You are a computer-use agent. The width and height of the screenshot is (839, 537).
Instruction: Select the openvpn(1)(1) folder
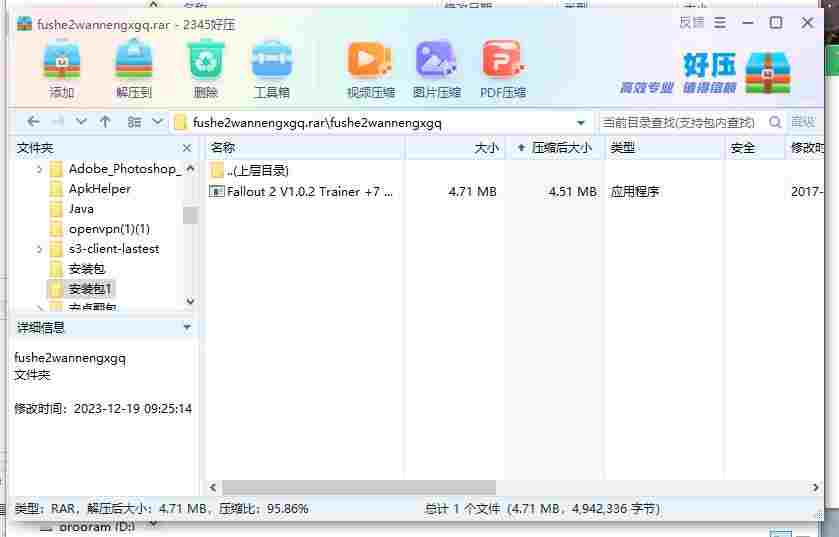(x=109, y=229)
